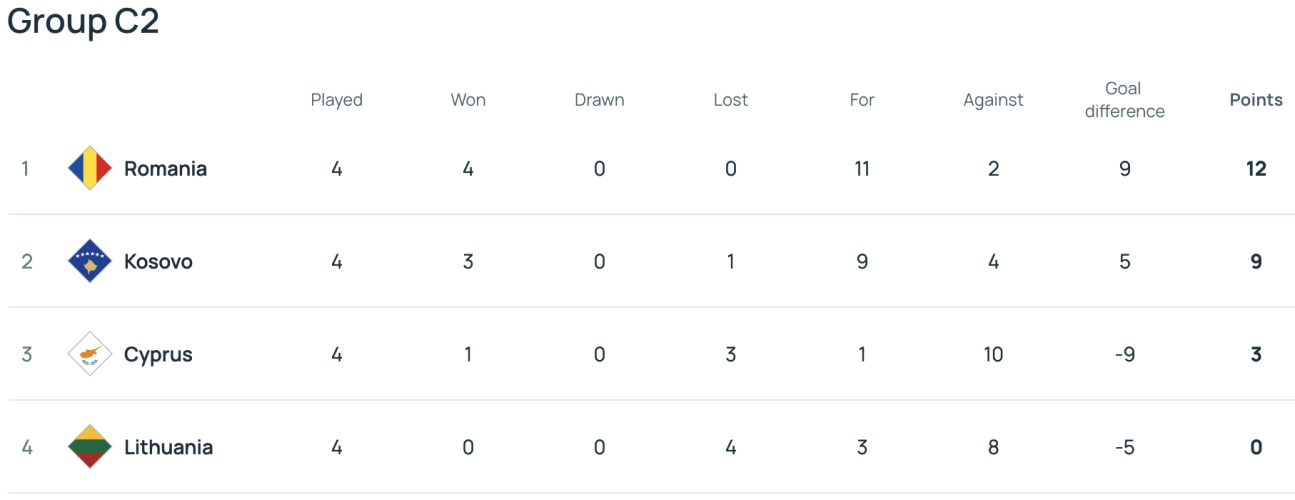Open the Romania team link

[165, 168]
